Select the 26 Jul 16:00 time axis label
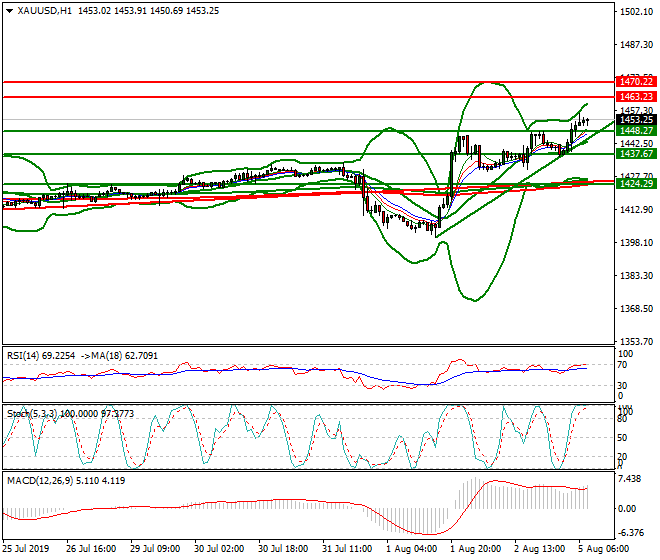This screenshot has width=660, height=560. pos(91,549)
